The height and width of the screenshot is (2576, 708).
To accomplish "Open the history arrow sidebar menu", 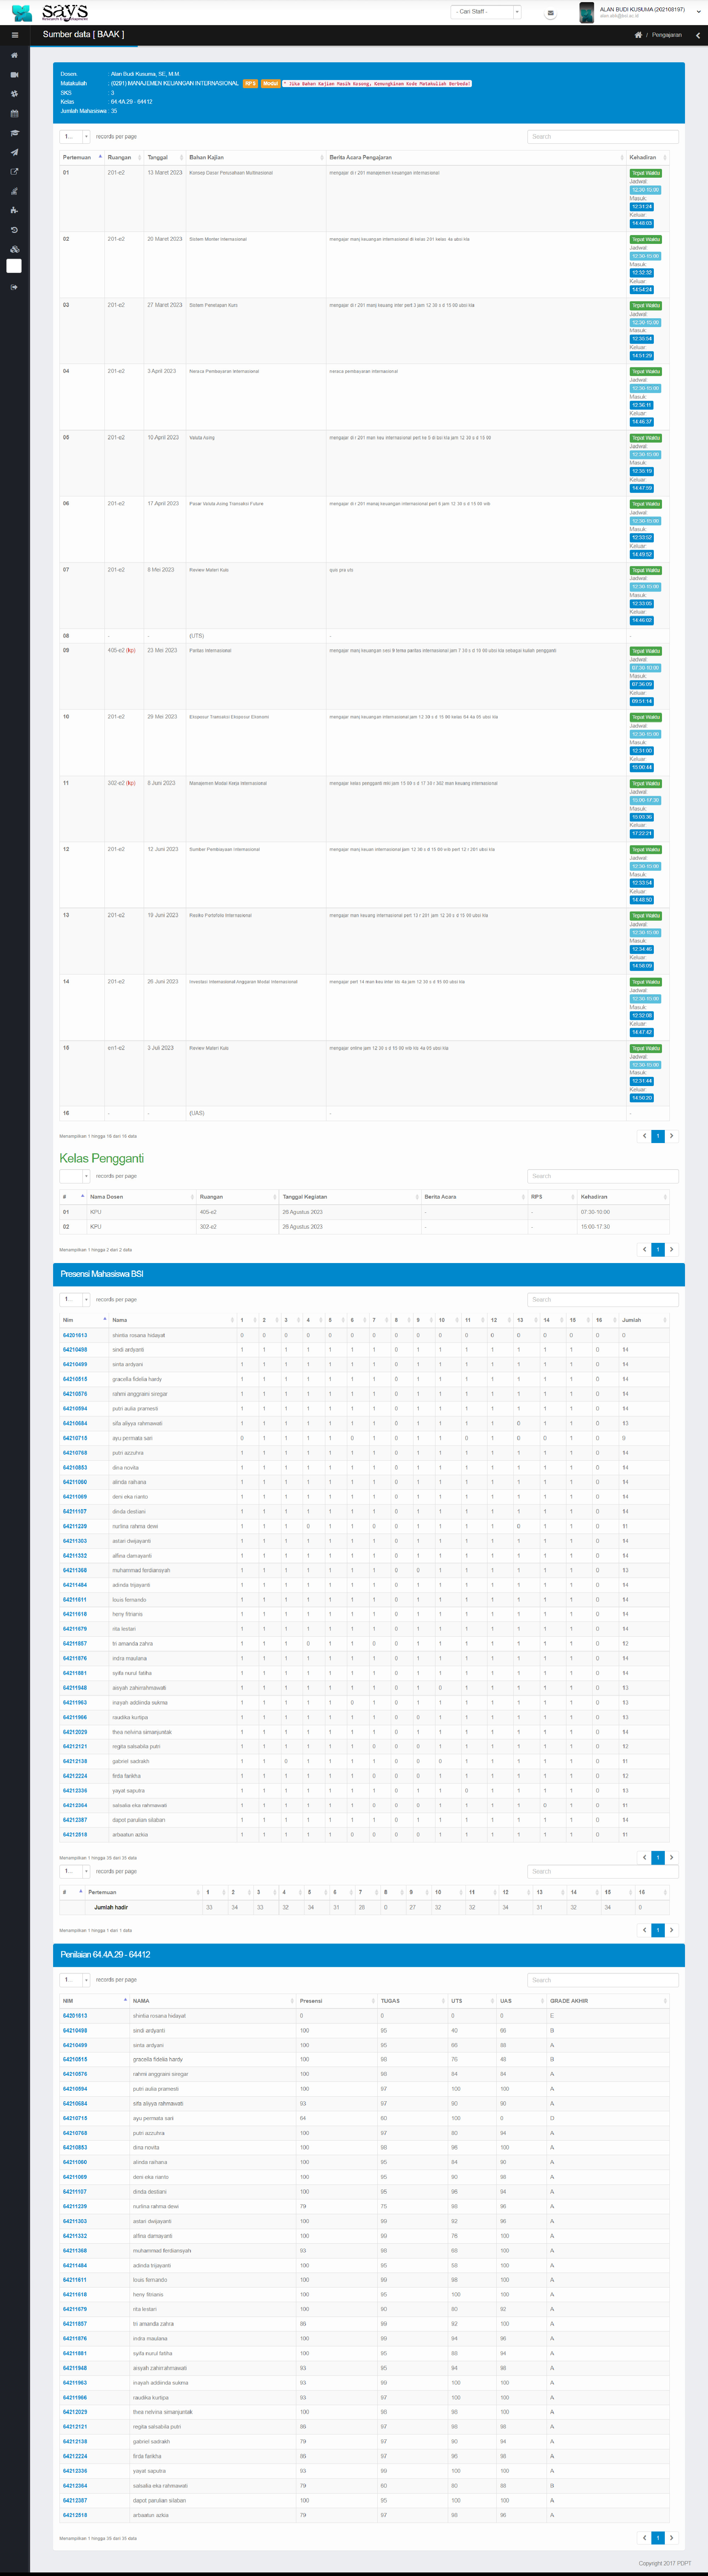I will coord(14,230).
